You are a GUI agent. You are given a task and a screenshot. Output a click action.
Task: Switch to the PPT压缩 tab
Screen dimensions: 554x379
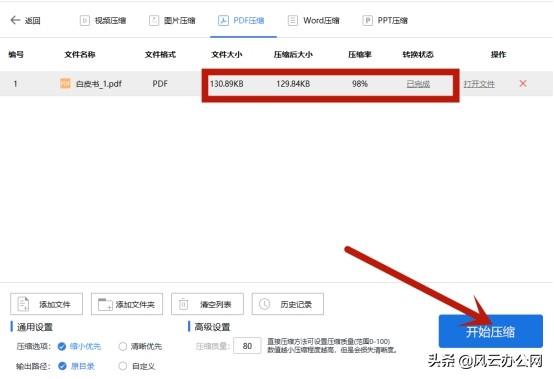click(x=385, y=20)
